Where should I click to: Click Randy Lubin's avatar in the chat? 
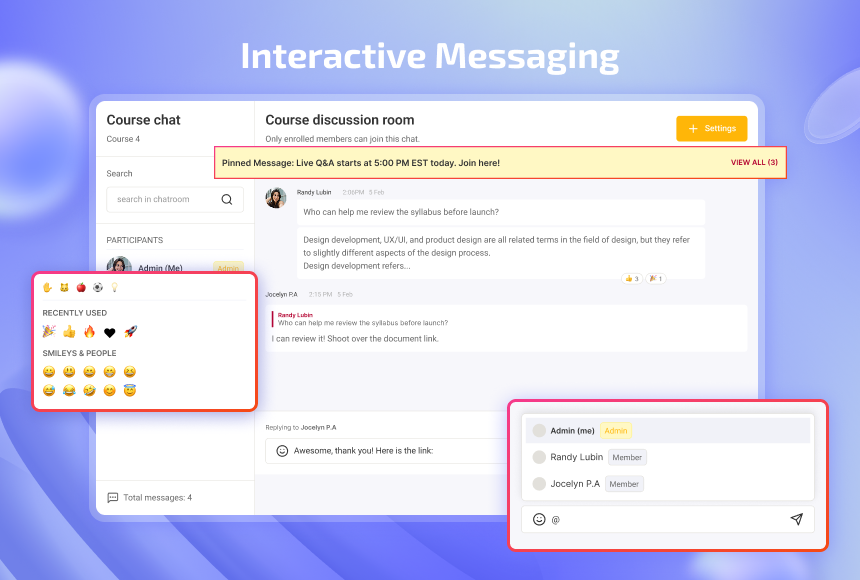pos(276,198)
